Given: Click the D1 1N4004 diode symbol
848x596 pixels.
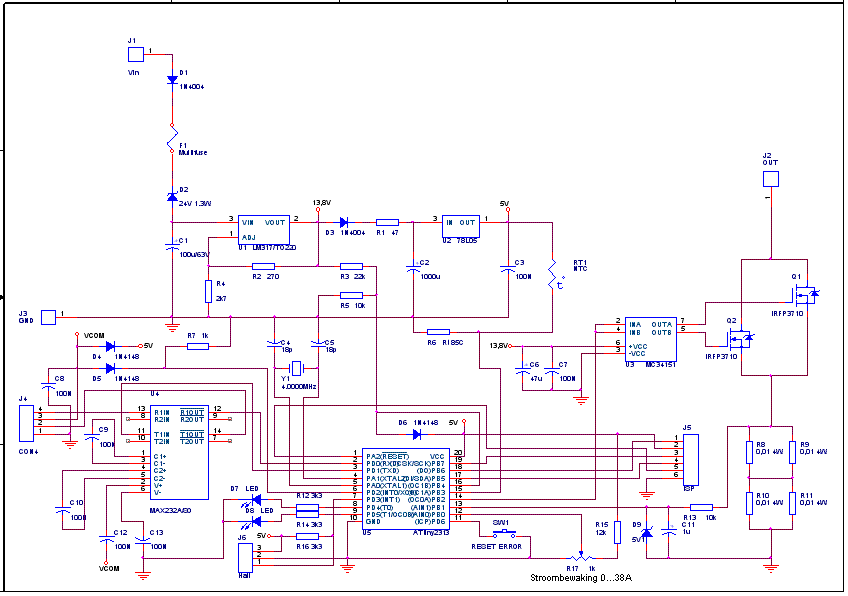Looking at the screenshot, I should click(172, 79).
